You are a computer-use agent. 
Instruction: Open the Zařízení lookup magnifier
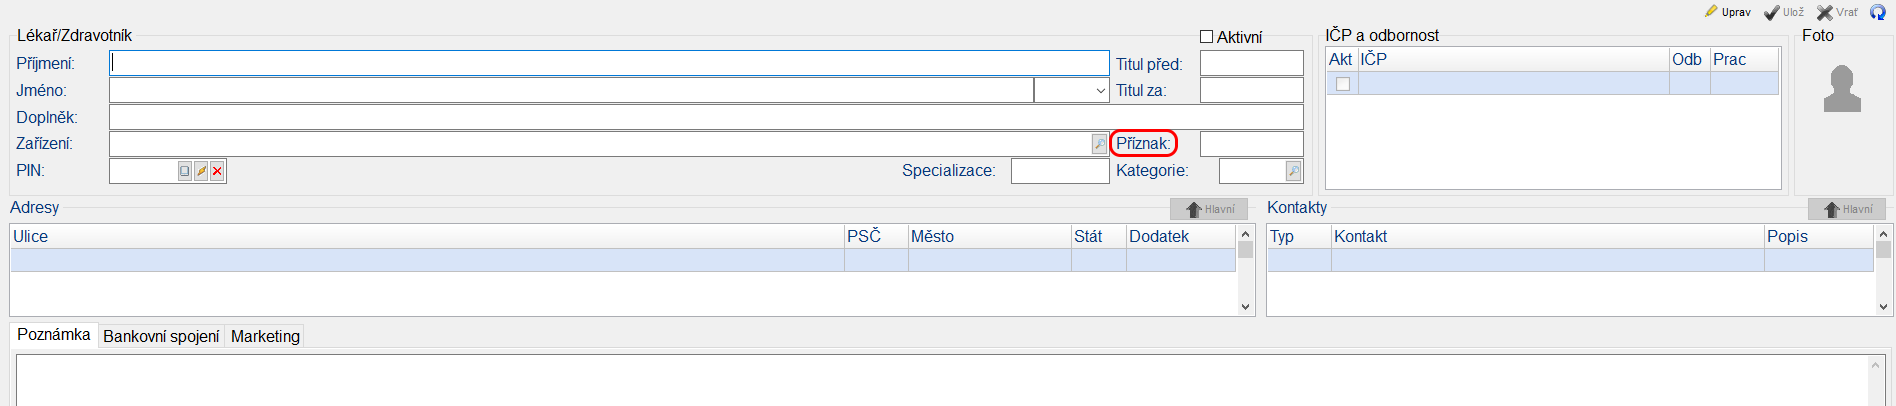pos(1100,144)
